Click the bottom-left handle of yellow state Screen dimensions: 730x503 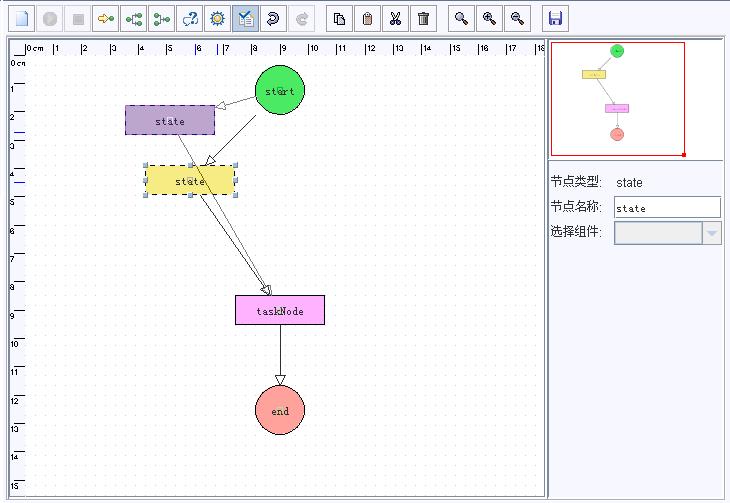point(145,195)
